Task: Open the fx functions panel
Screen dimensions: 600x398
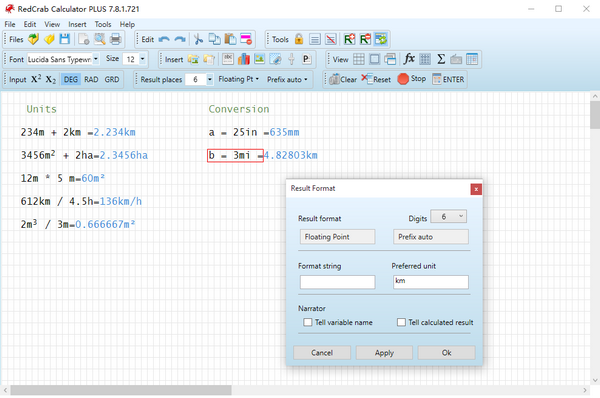Action: point(409,59)
